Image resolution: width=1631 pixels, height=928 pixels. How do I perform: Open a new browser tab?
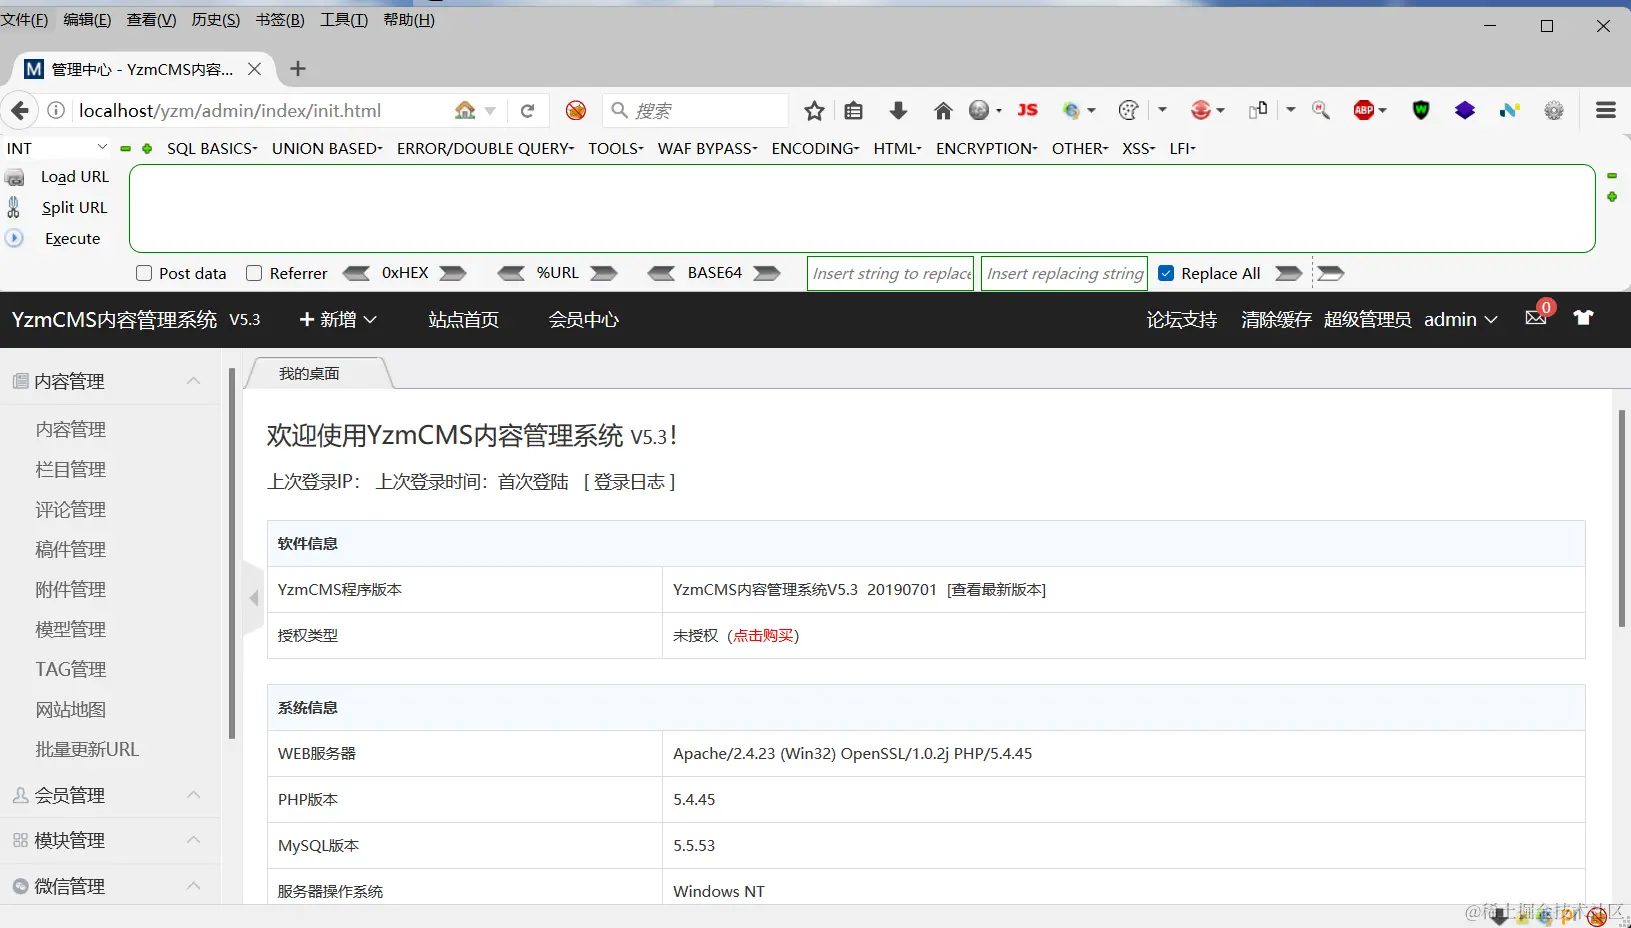[297, 69]
